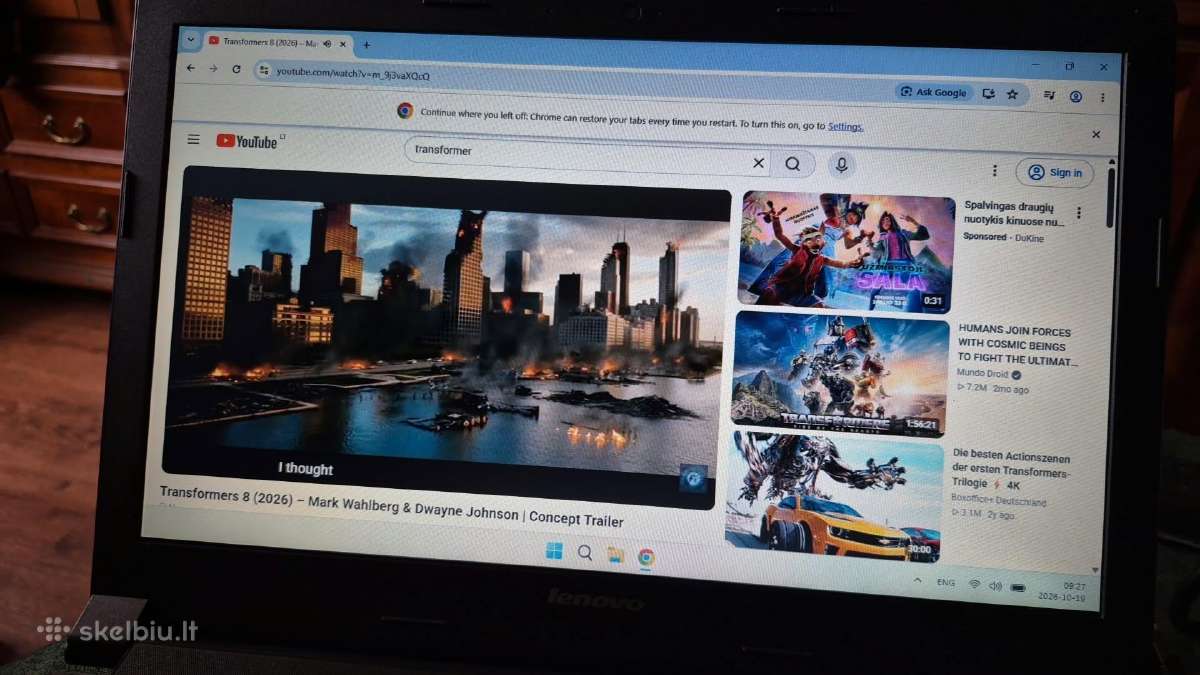
Task: Open the Mundo Droid Transformers thumbnail
Action: (x=841, y=374)
